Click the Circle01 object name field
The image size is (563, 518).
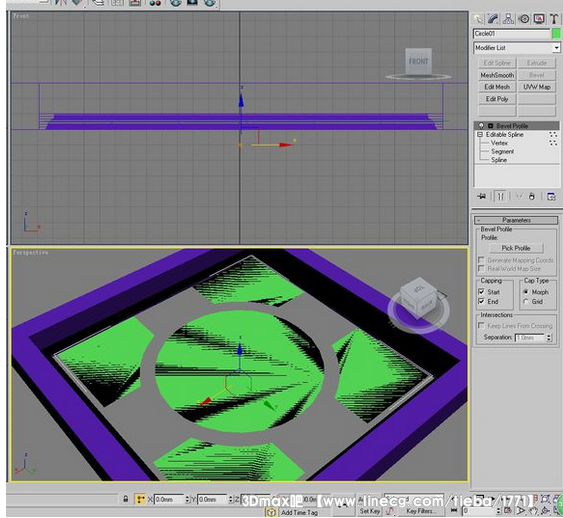coord(511,34)
